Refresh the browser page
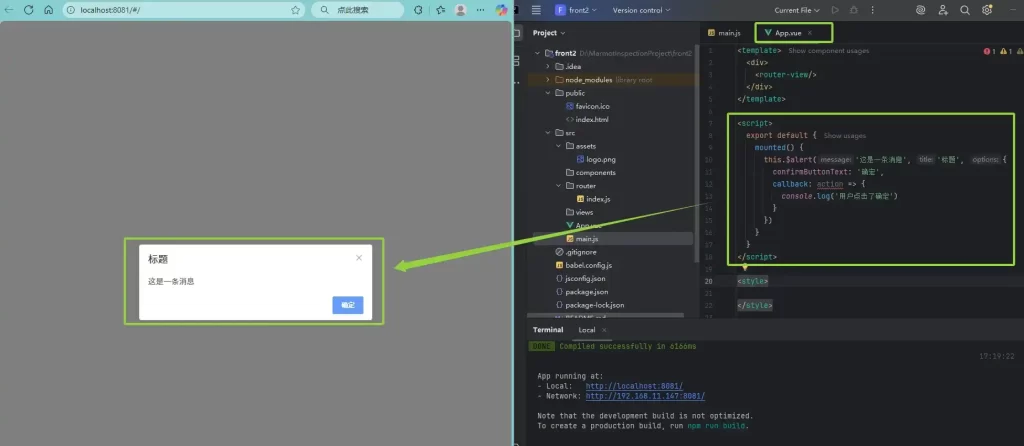This screenshot has height=446, width=1024. point(28,10)
